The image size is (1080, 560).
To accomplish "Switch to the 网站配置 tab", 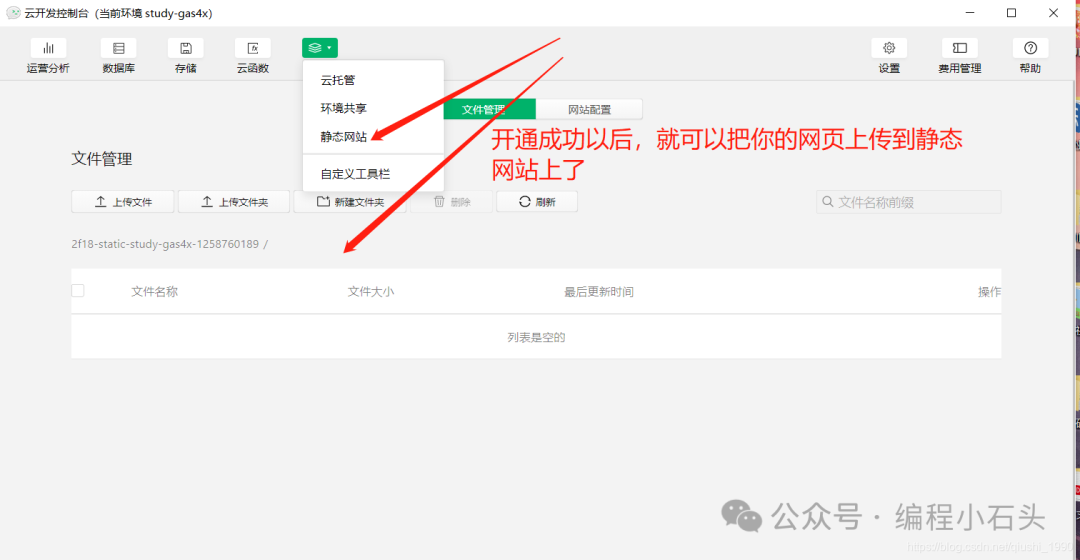I will [x=589, y=109].
